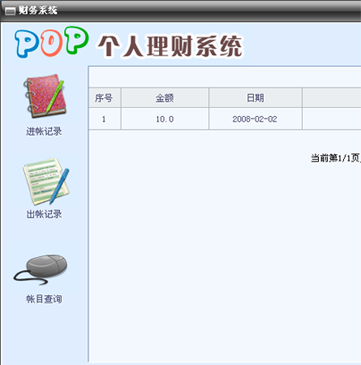Open the 进帐记录 notebook icon
This screenshot has width=361, height=365.
[x=44, y=96]
